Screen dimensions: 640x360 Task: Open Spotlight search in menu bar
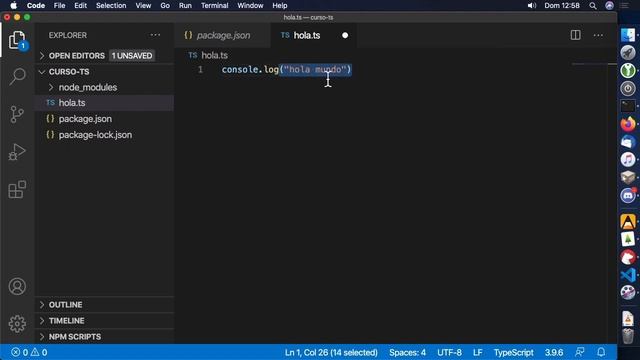[593, 6]
